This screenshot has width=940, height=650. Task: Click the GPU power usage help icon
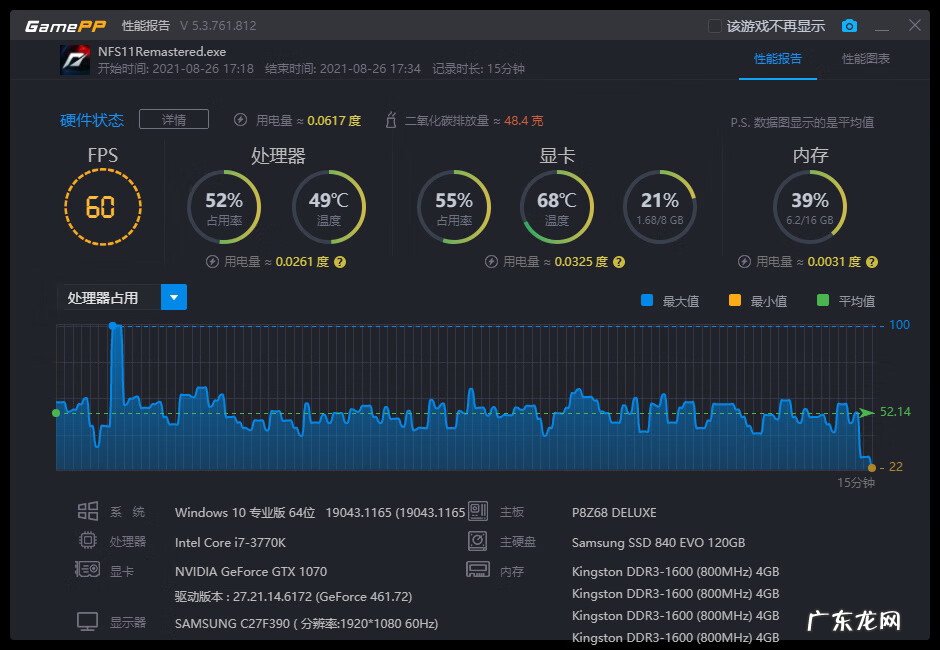coord(619,262)
